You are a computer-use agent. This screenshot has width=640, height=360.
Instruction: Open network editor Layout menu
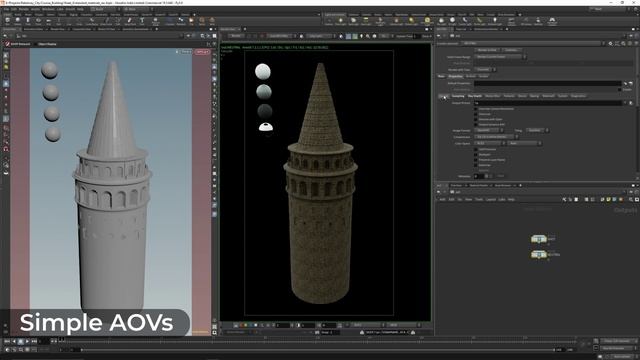tap(491, 200)
